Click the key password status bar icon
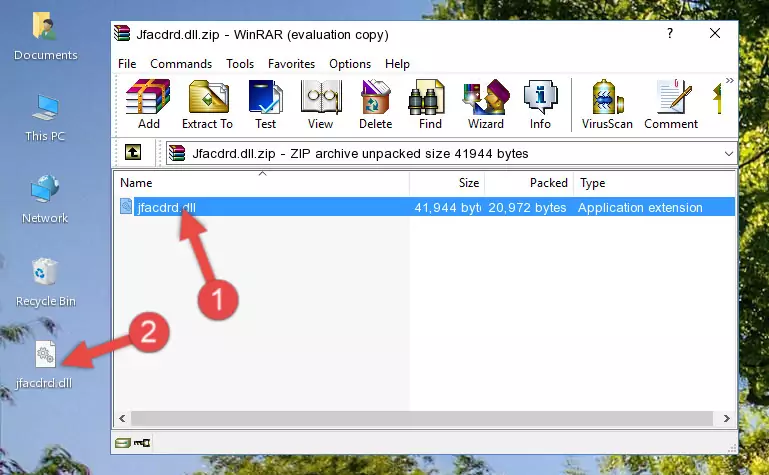This screenshot has width=769, height=475. 142,443
